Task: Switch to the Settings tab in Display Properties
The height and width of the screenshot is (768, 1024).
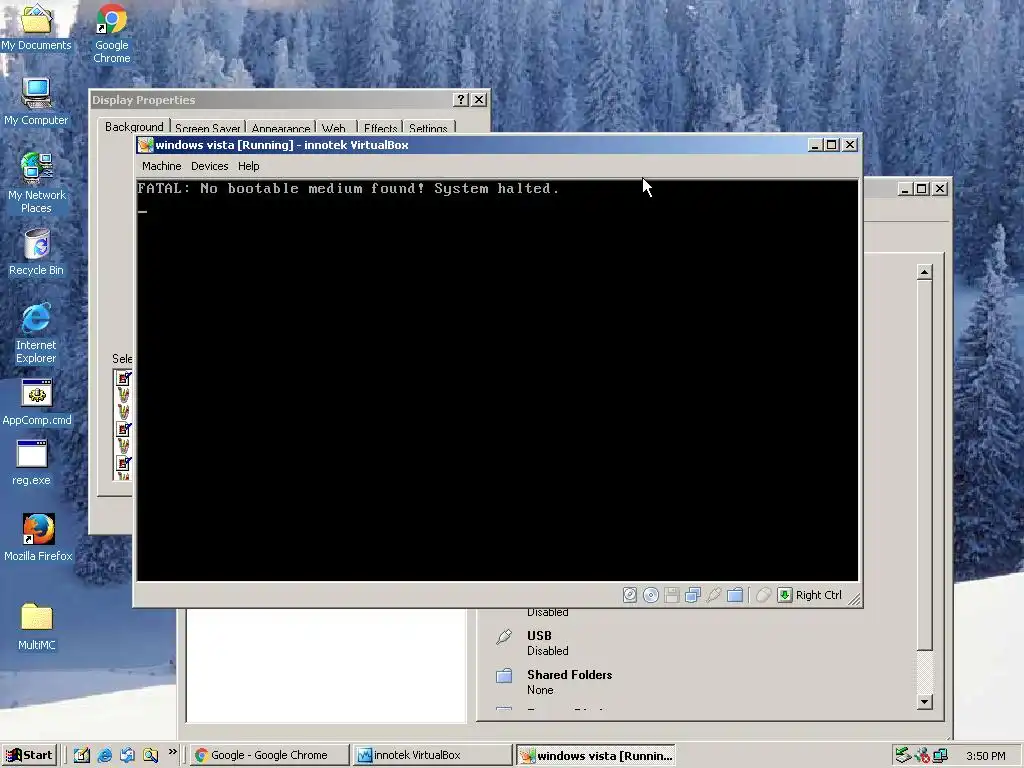Action: tap(428, 127)
